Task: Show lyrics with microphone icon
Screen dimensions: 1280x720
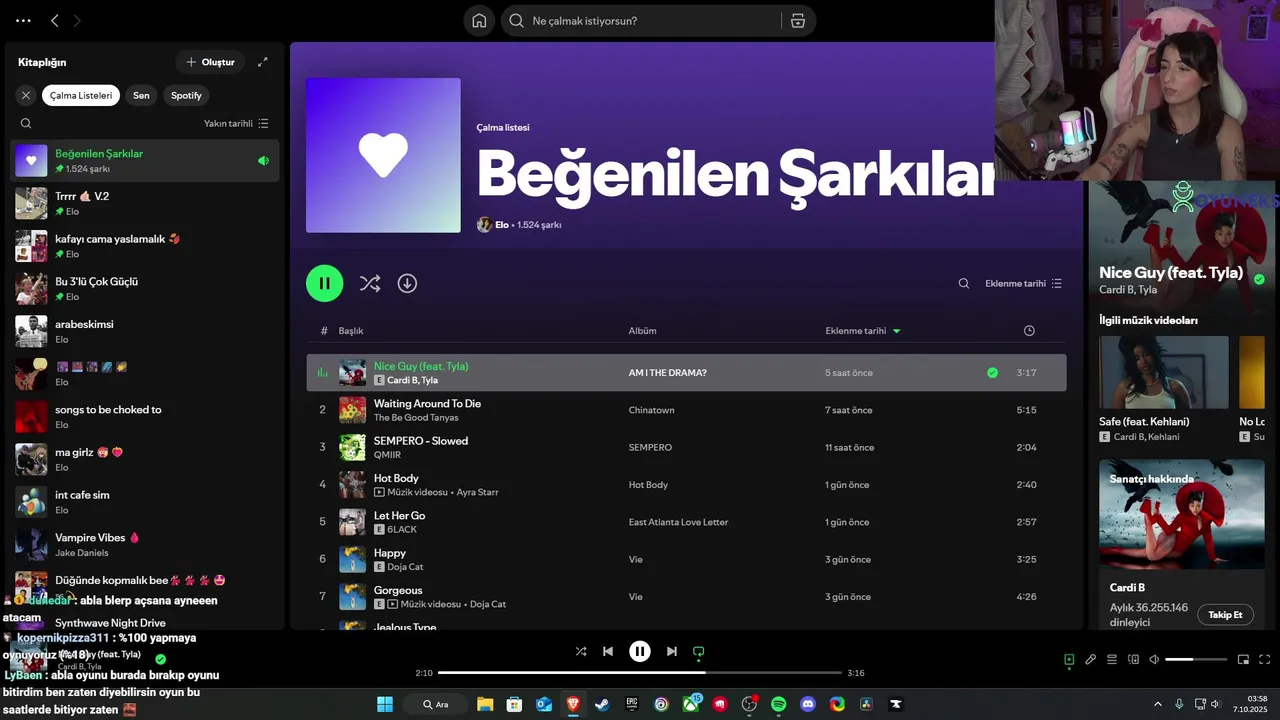Action: [x=1091, y=660]
